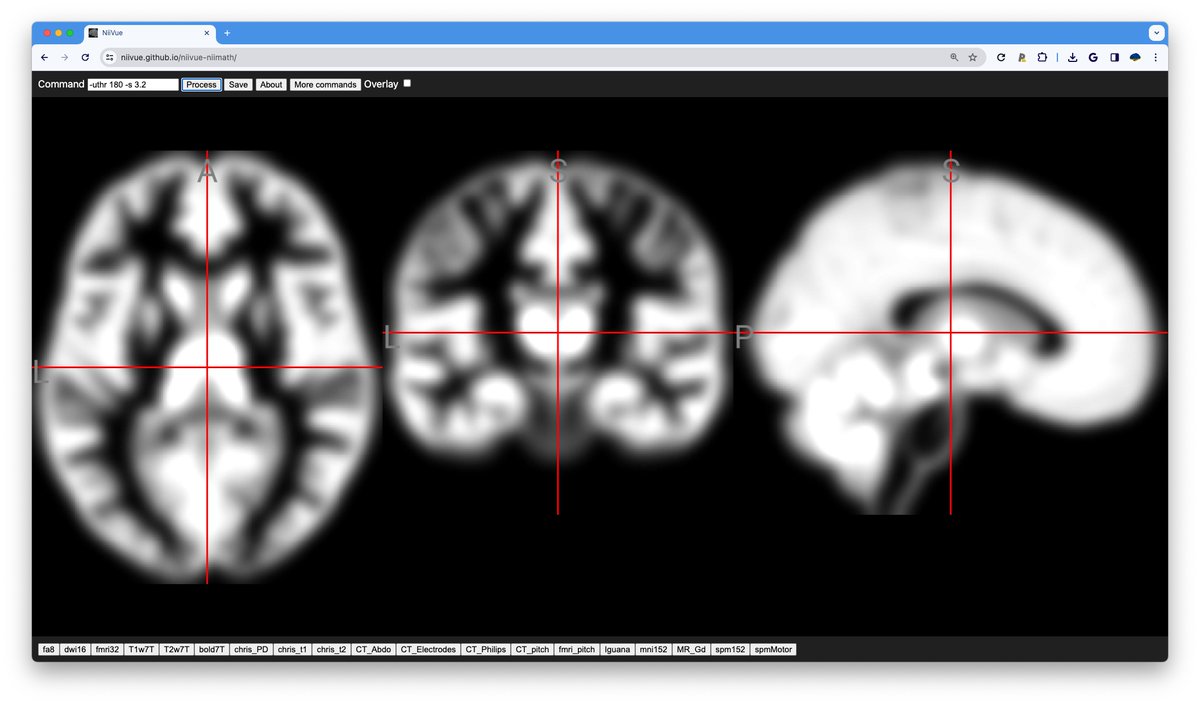1200x704 pixels.
Task: Load the chris_PD sample image
Action: point(251,649)
